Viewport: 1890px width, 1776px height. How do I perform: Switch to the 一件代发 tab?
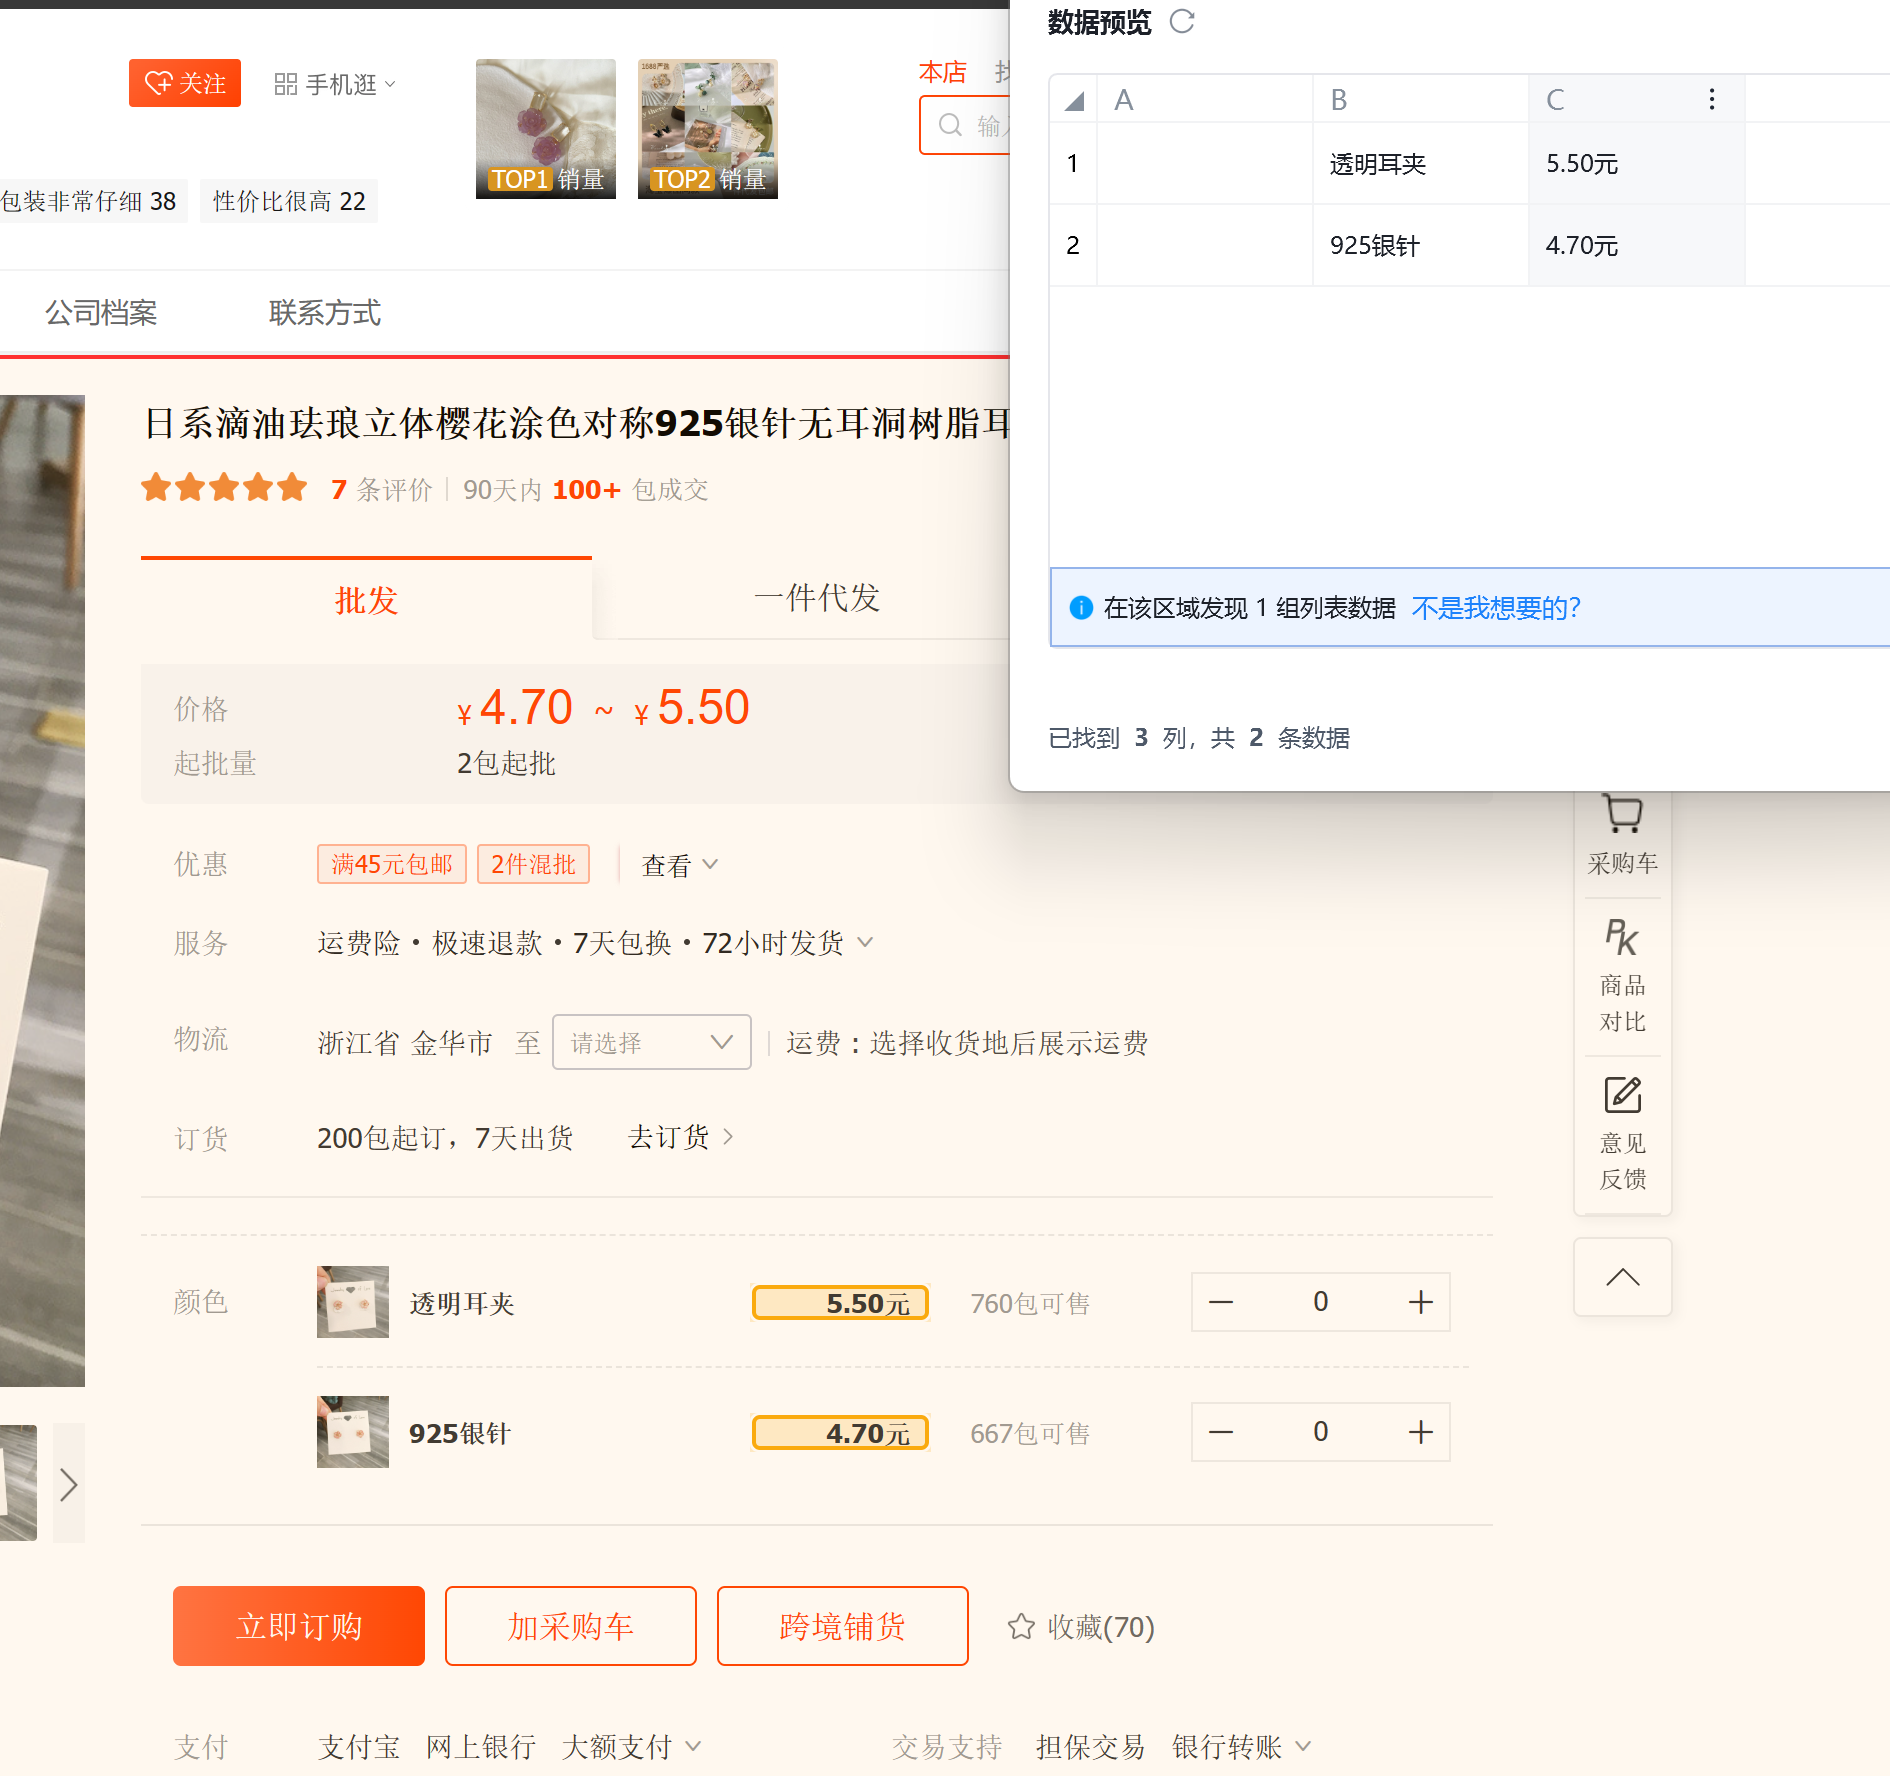(x=816, y=598)
